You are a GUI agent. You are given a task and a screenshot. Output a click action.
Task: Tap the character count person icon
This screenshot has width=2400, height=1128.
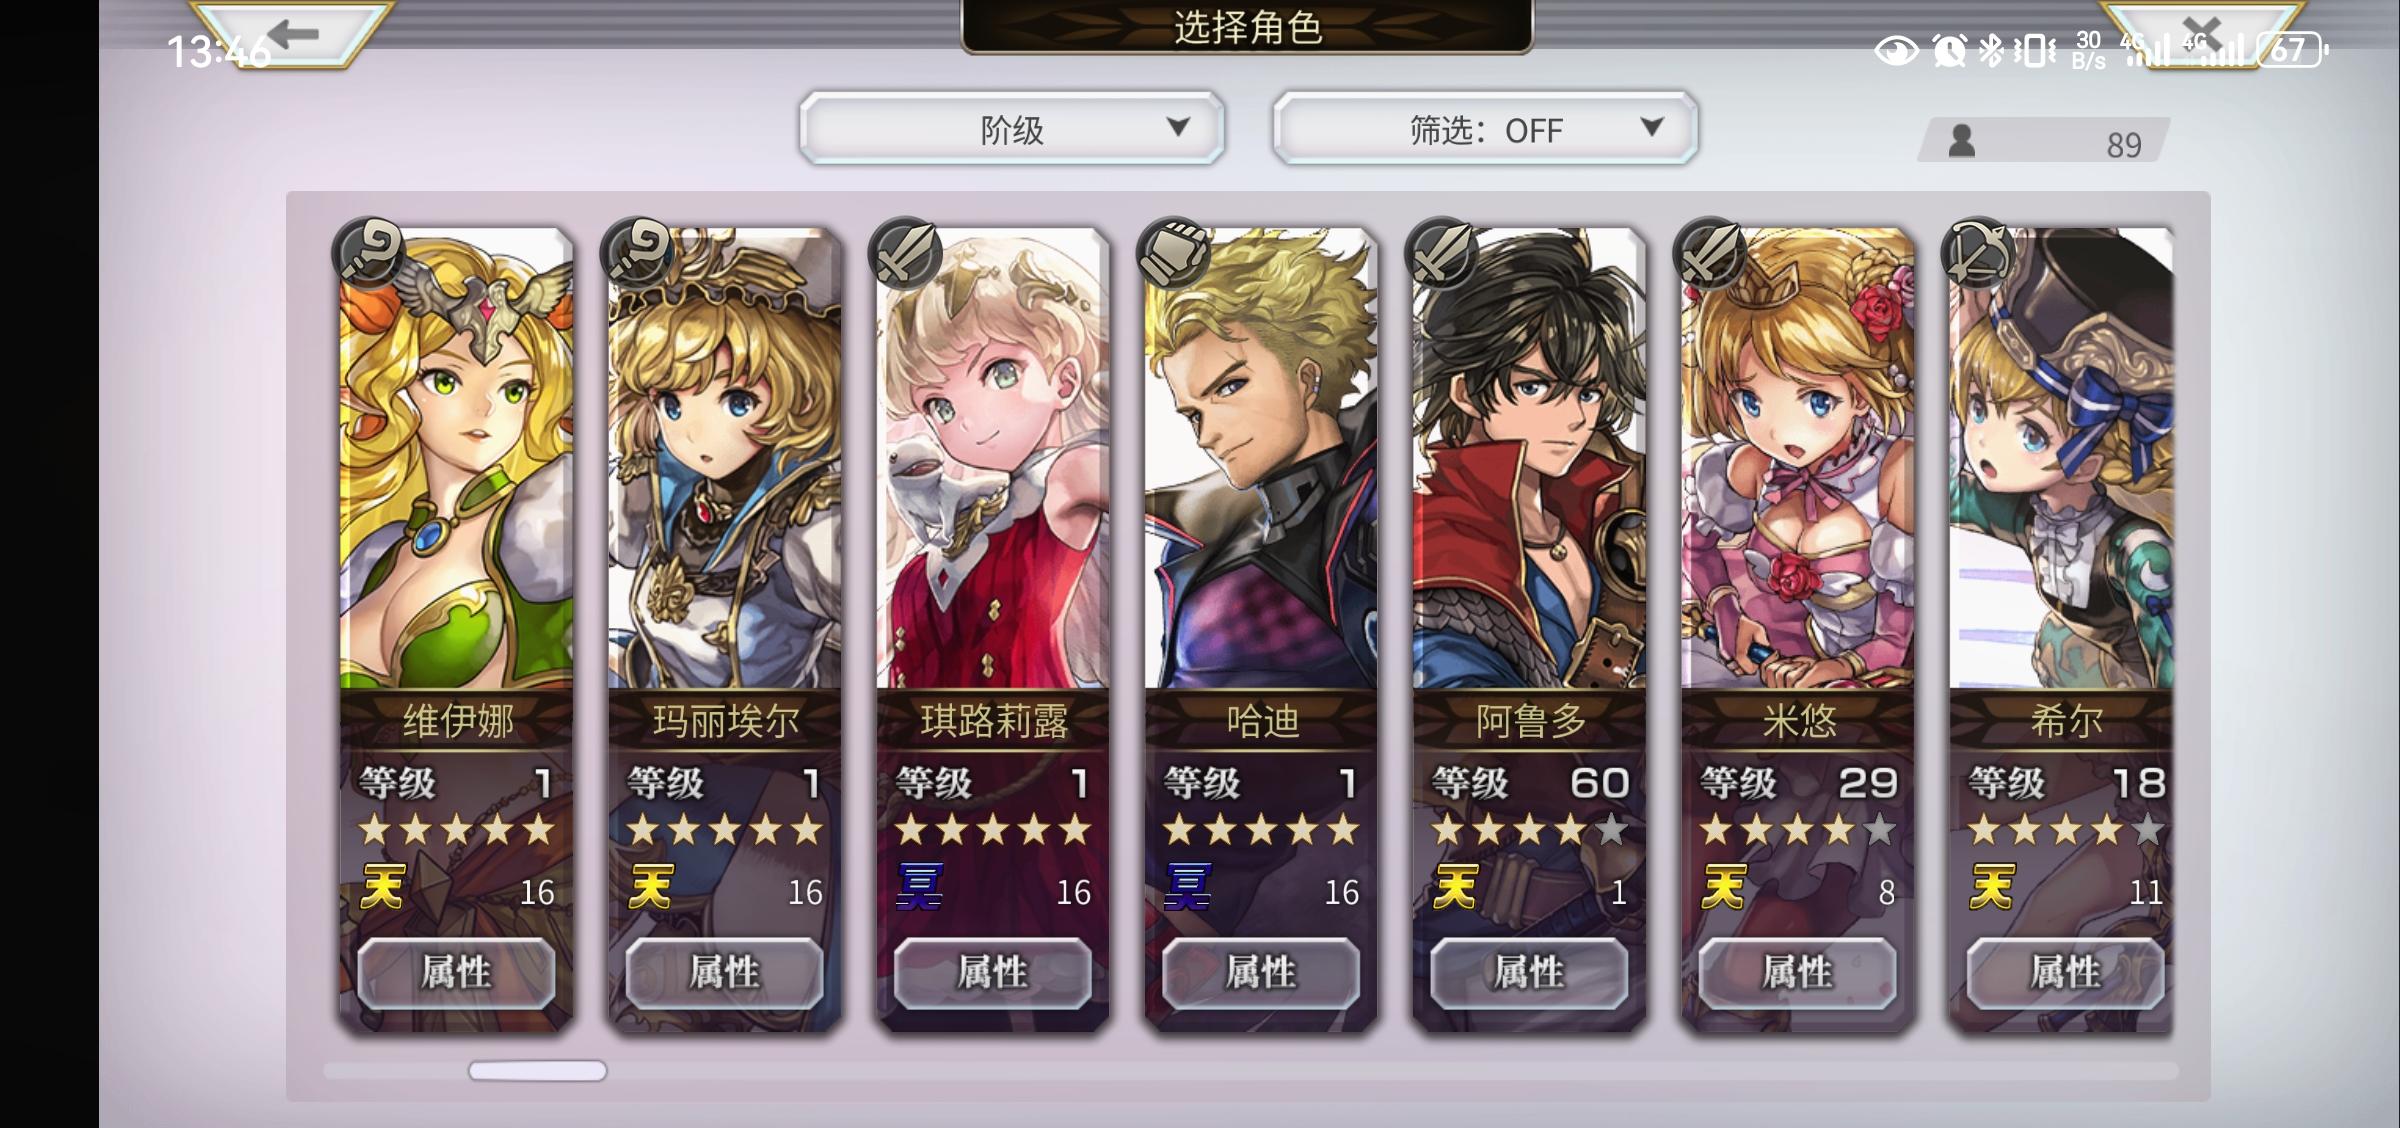[1962, 140]
